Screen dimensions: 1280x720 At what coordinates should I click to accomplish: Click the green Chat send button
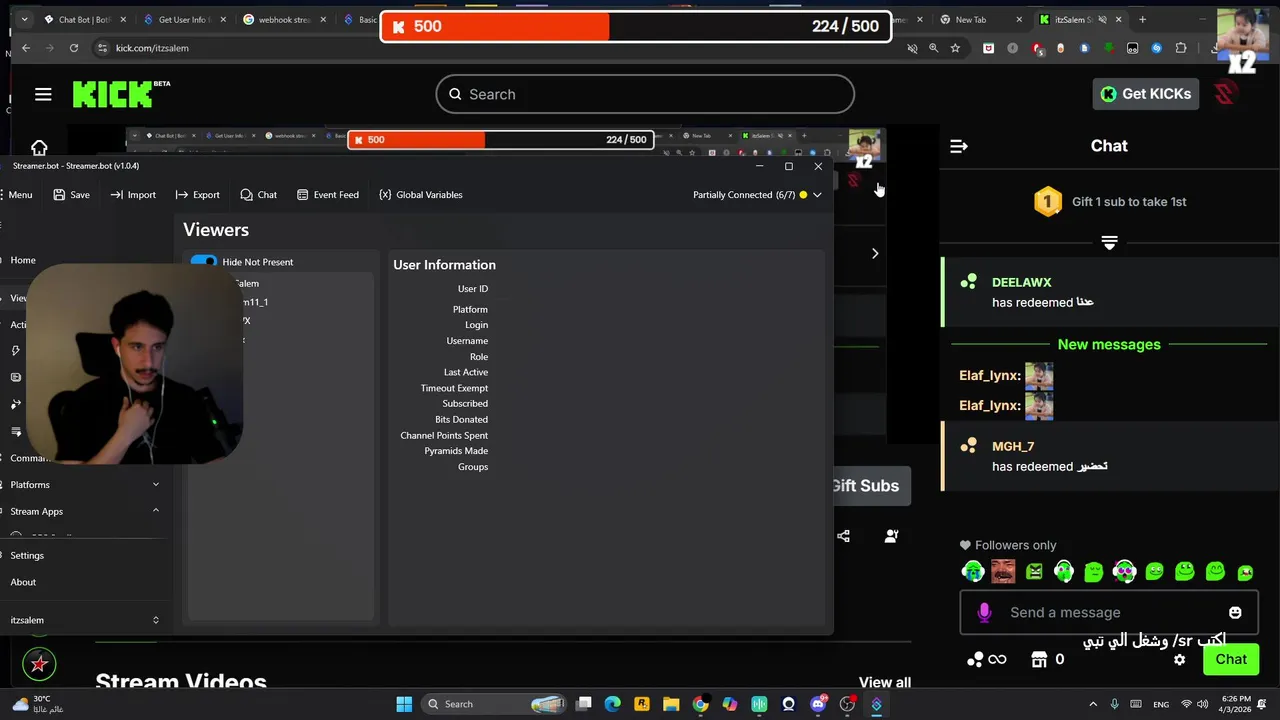[x=1231, y=659]
